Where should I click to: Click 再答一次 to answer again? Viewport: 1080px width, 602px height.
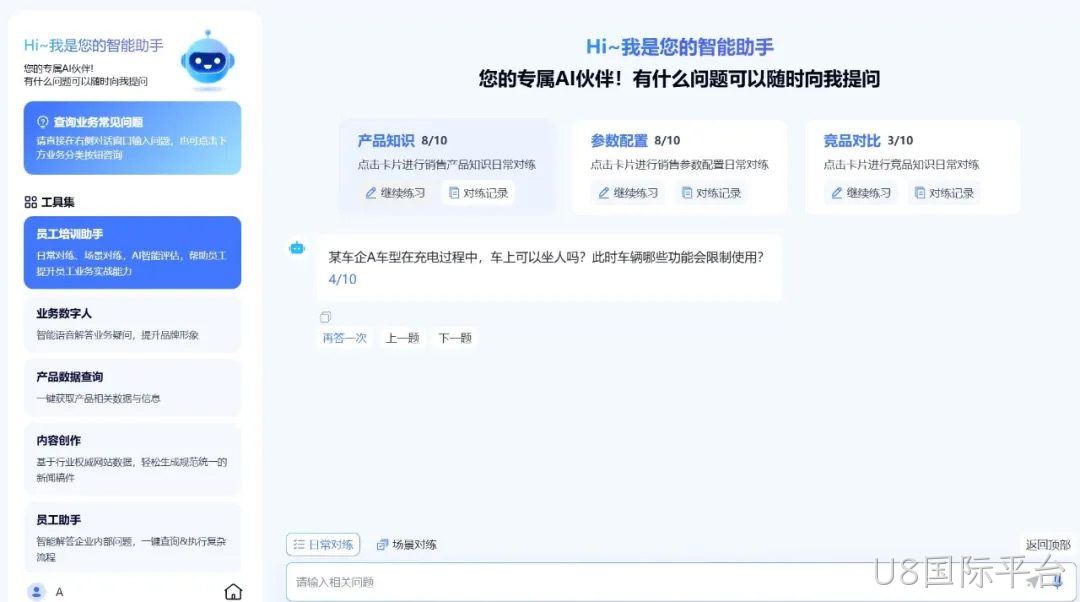click(x=344, y=338)
